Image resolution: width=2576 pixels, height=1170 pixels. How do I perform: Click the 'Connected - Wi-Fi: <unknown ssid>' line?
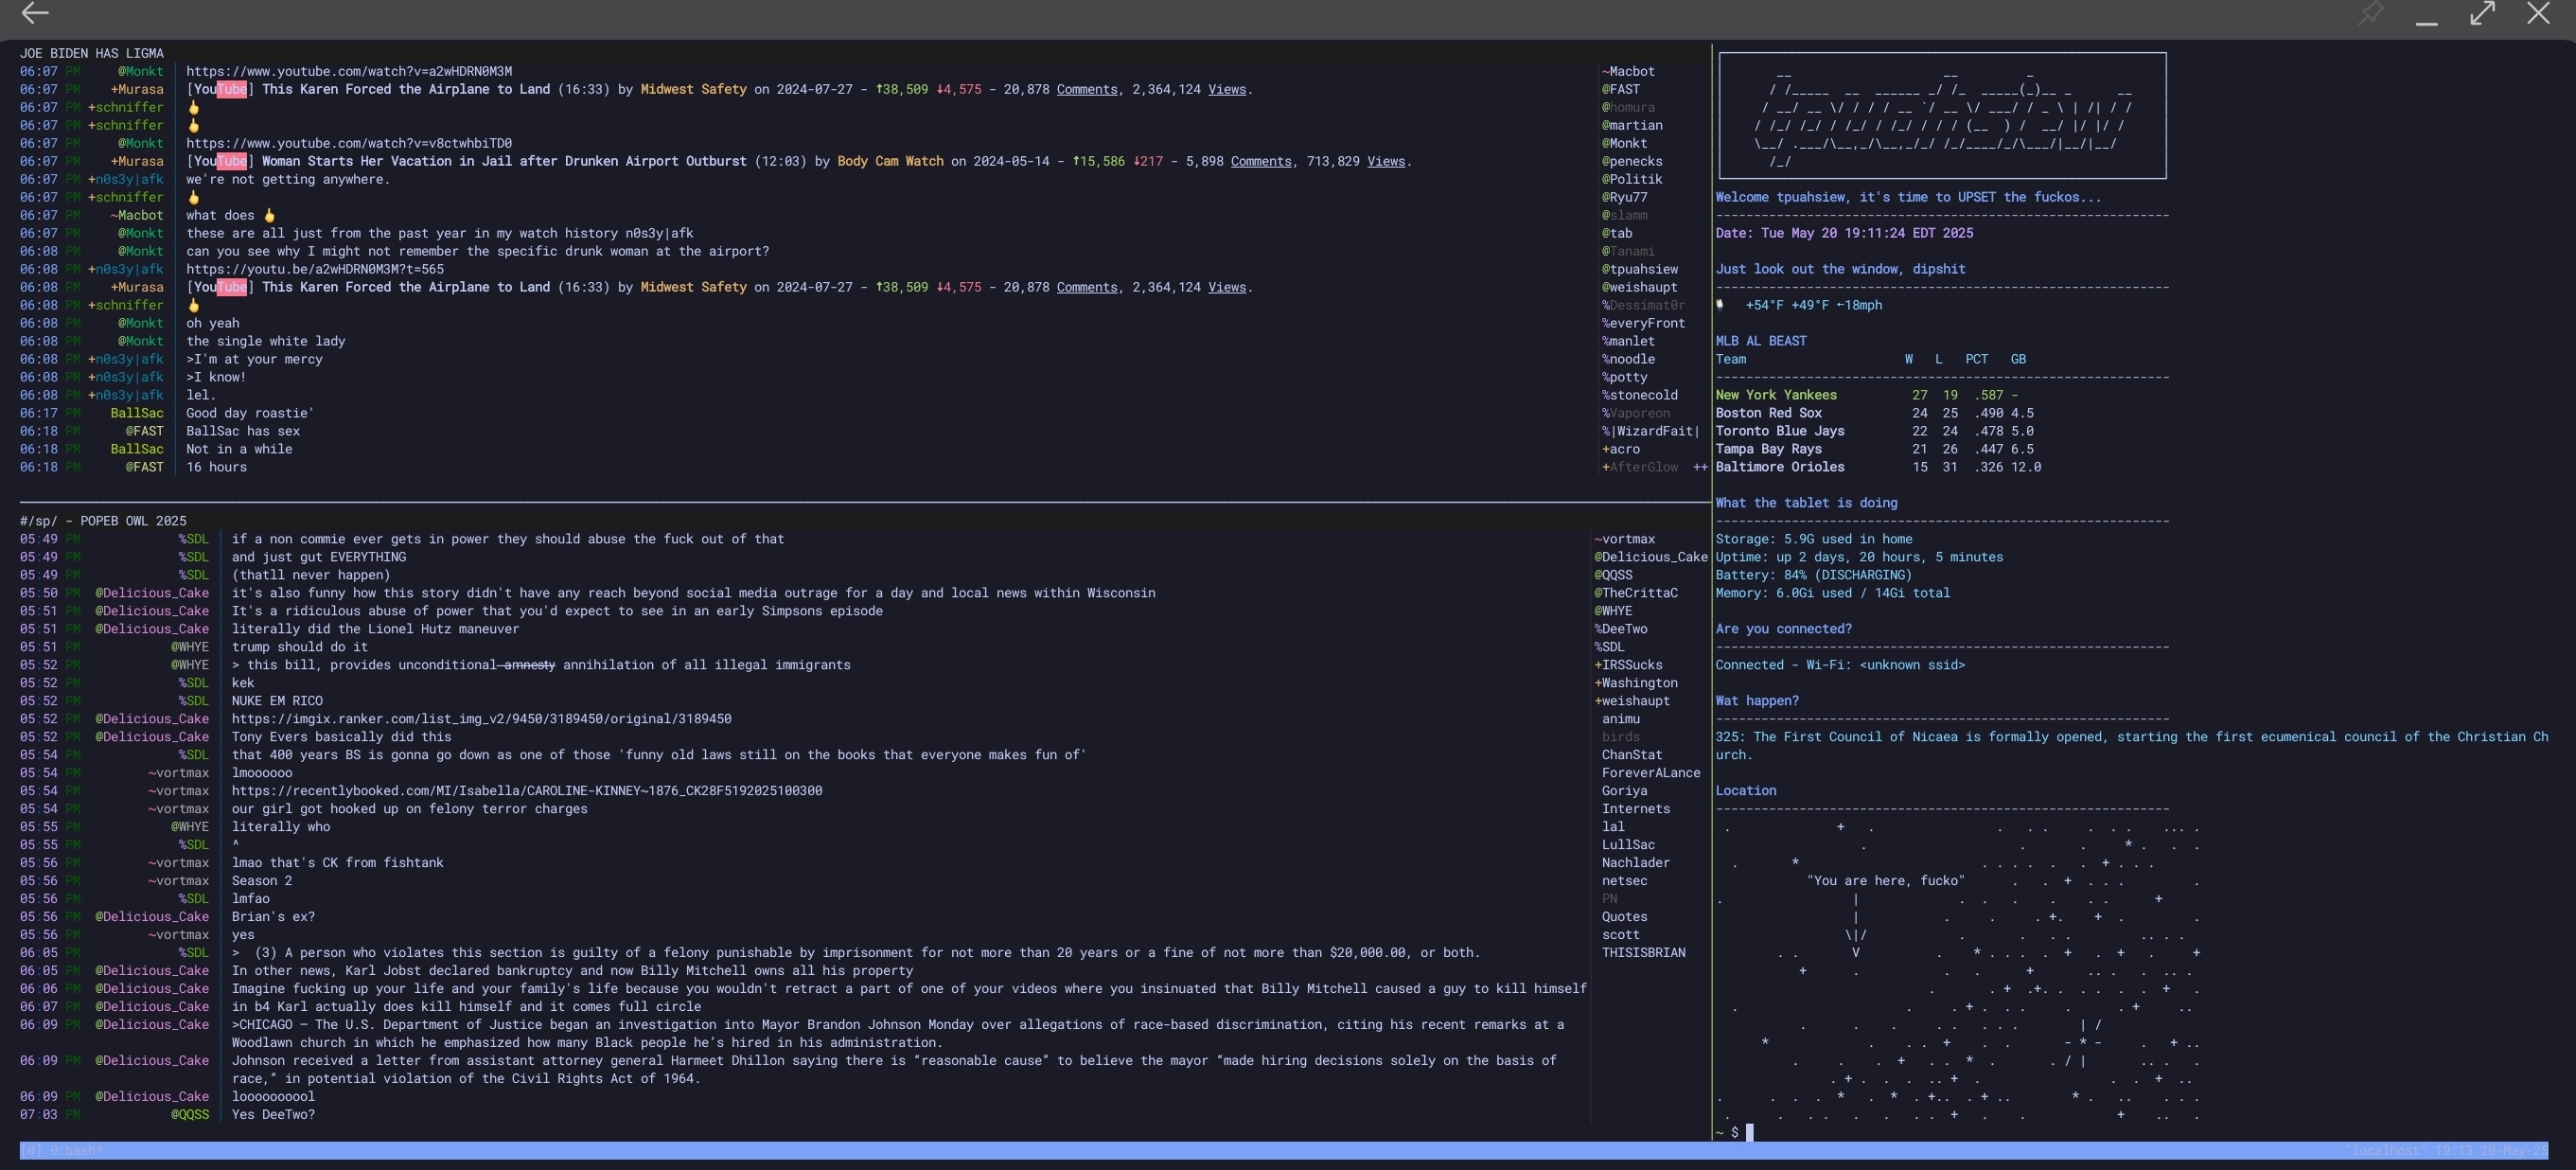1840,665
